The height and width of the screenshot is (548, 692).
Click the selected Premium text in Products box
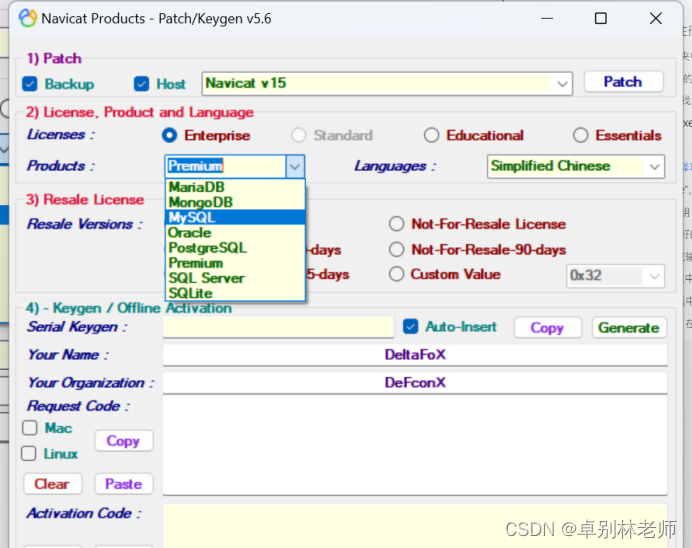pos(196,166)
